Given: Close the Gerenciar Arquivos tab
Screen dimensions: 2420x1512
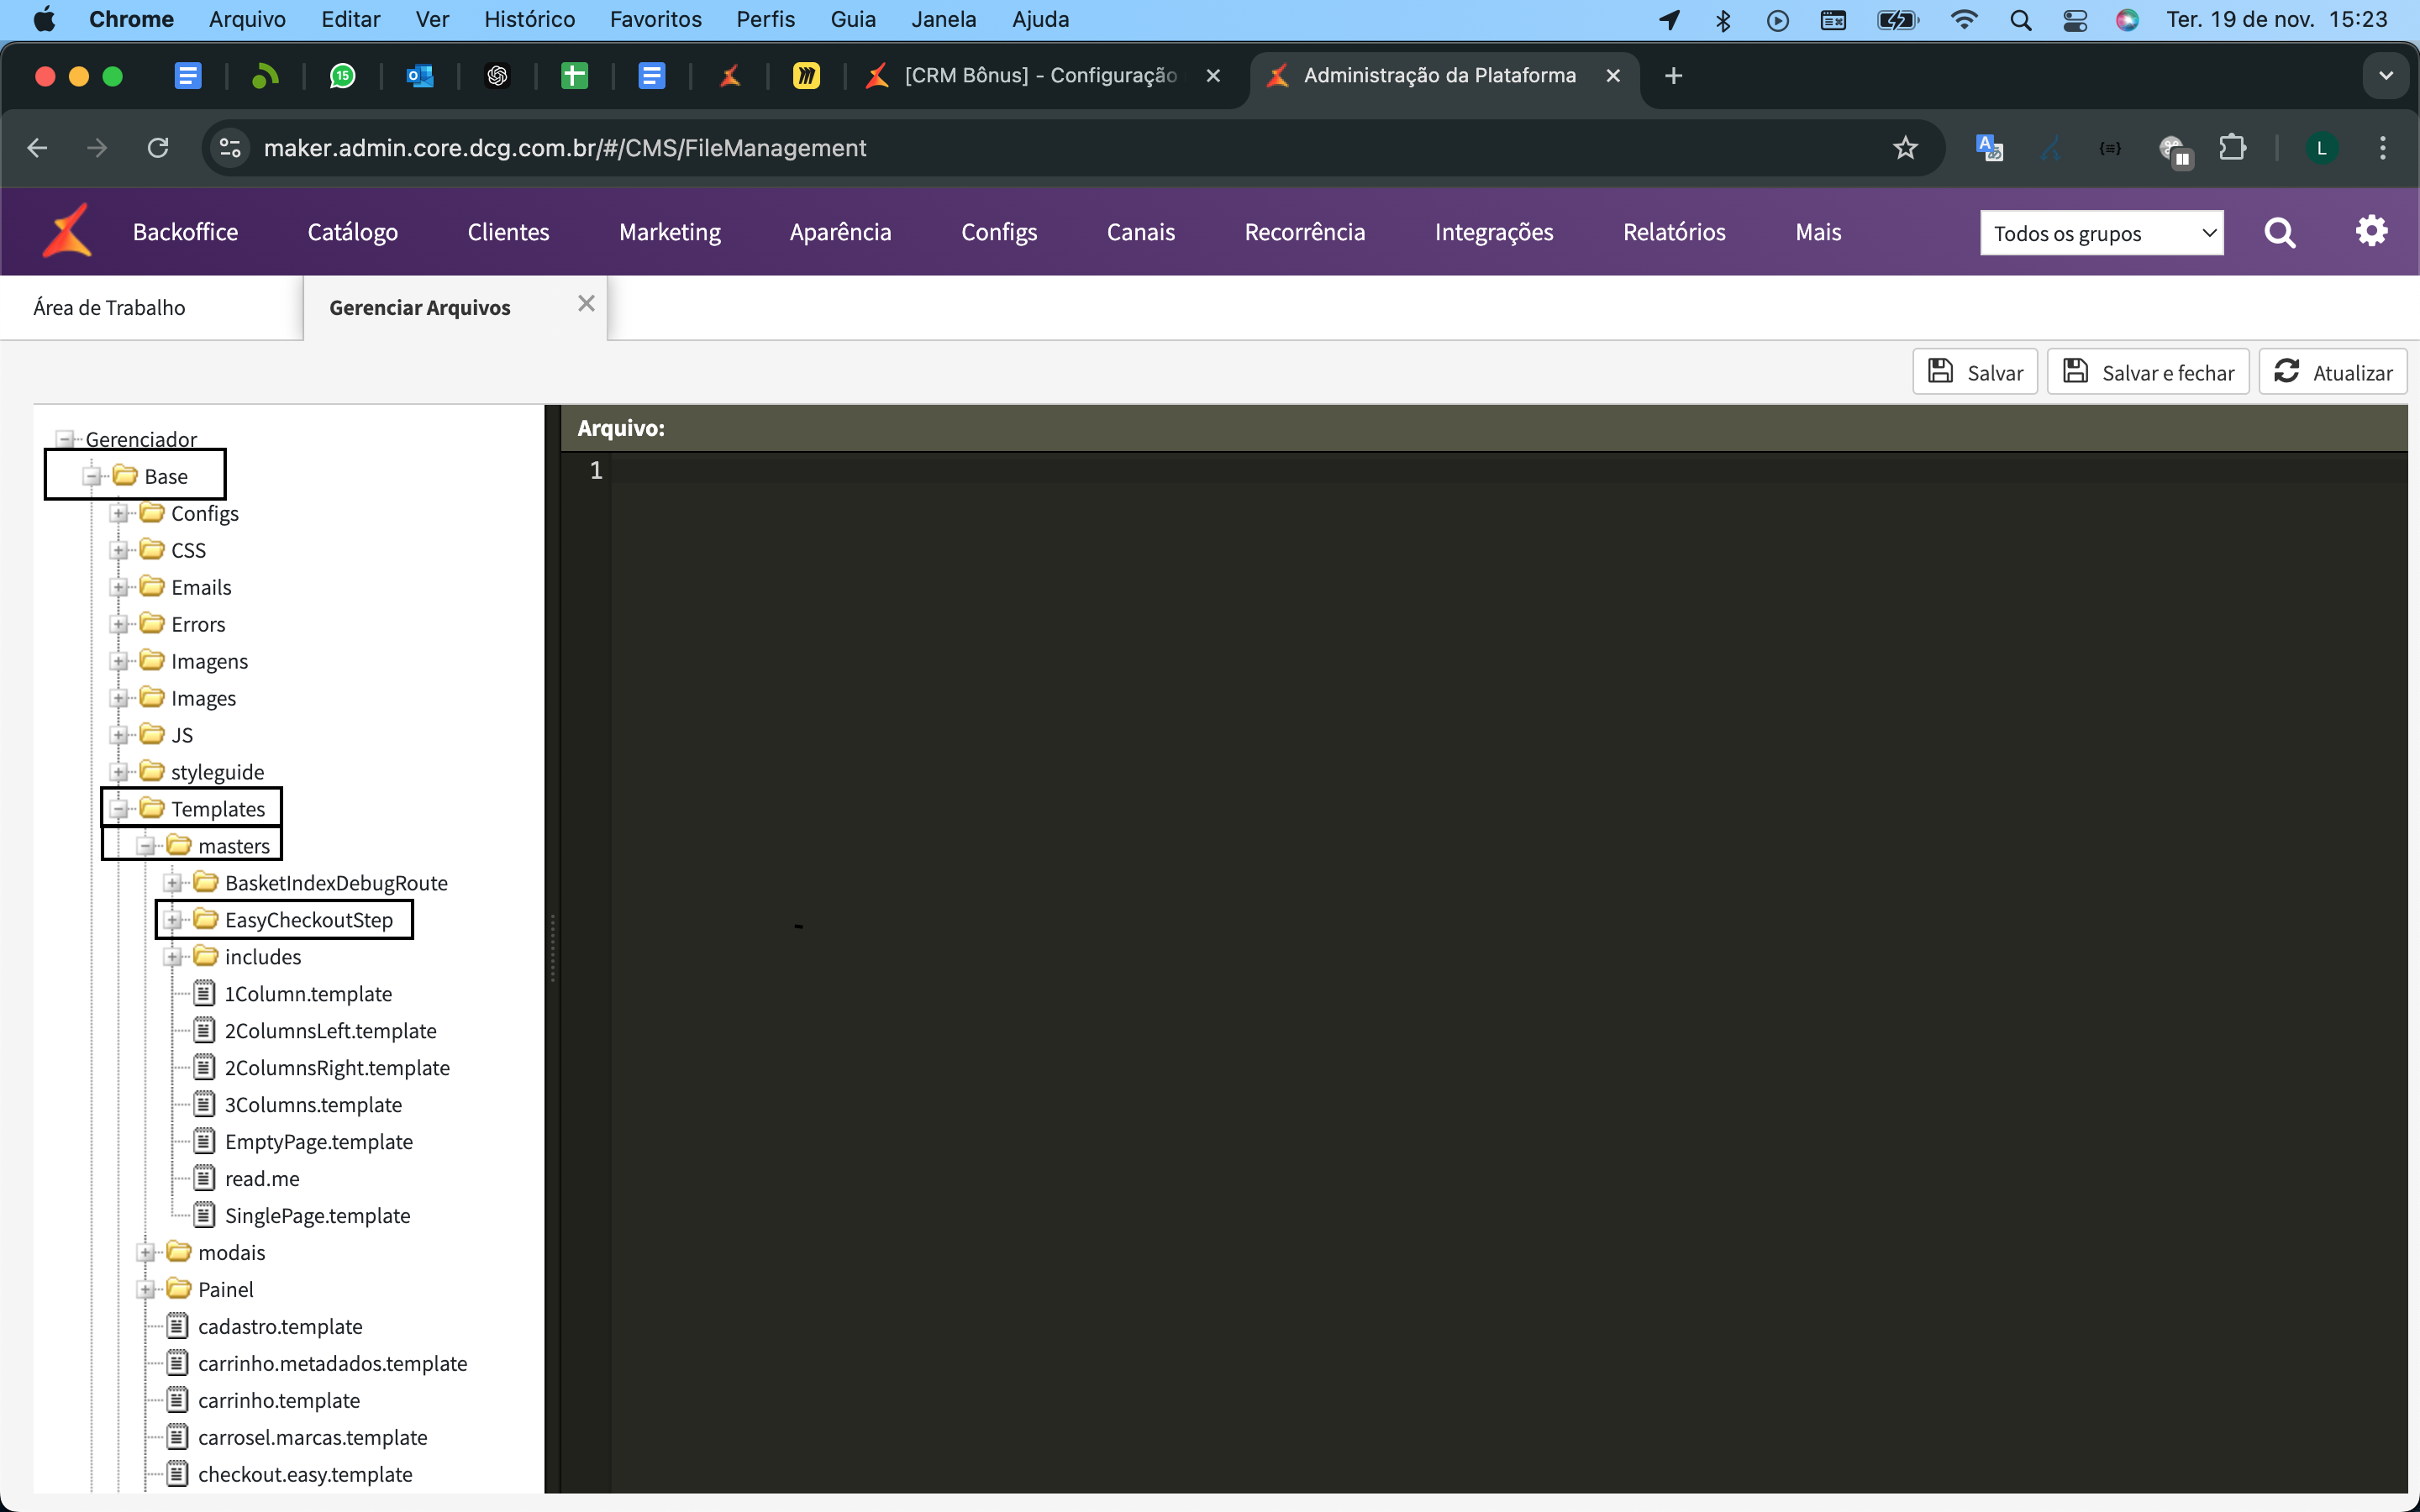Looking at the screenshot, I should (586, 304).
